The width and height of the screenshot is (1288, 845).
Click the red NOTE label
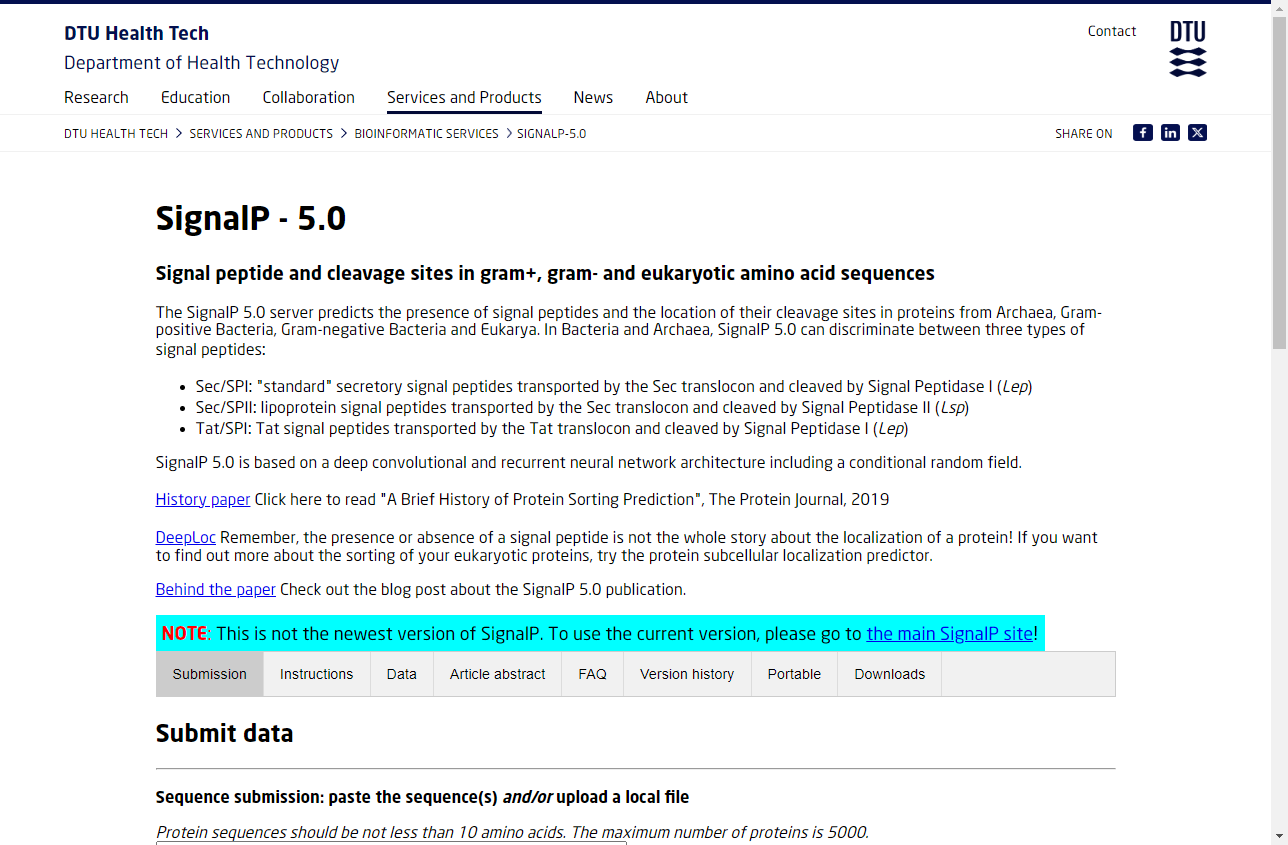click(184, 633)
